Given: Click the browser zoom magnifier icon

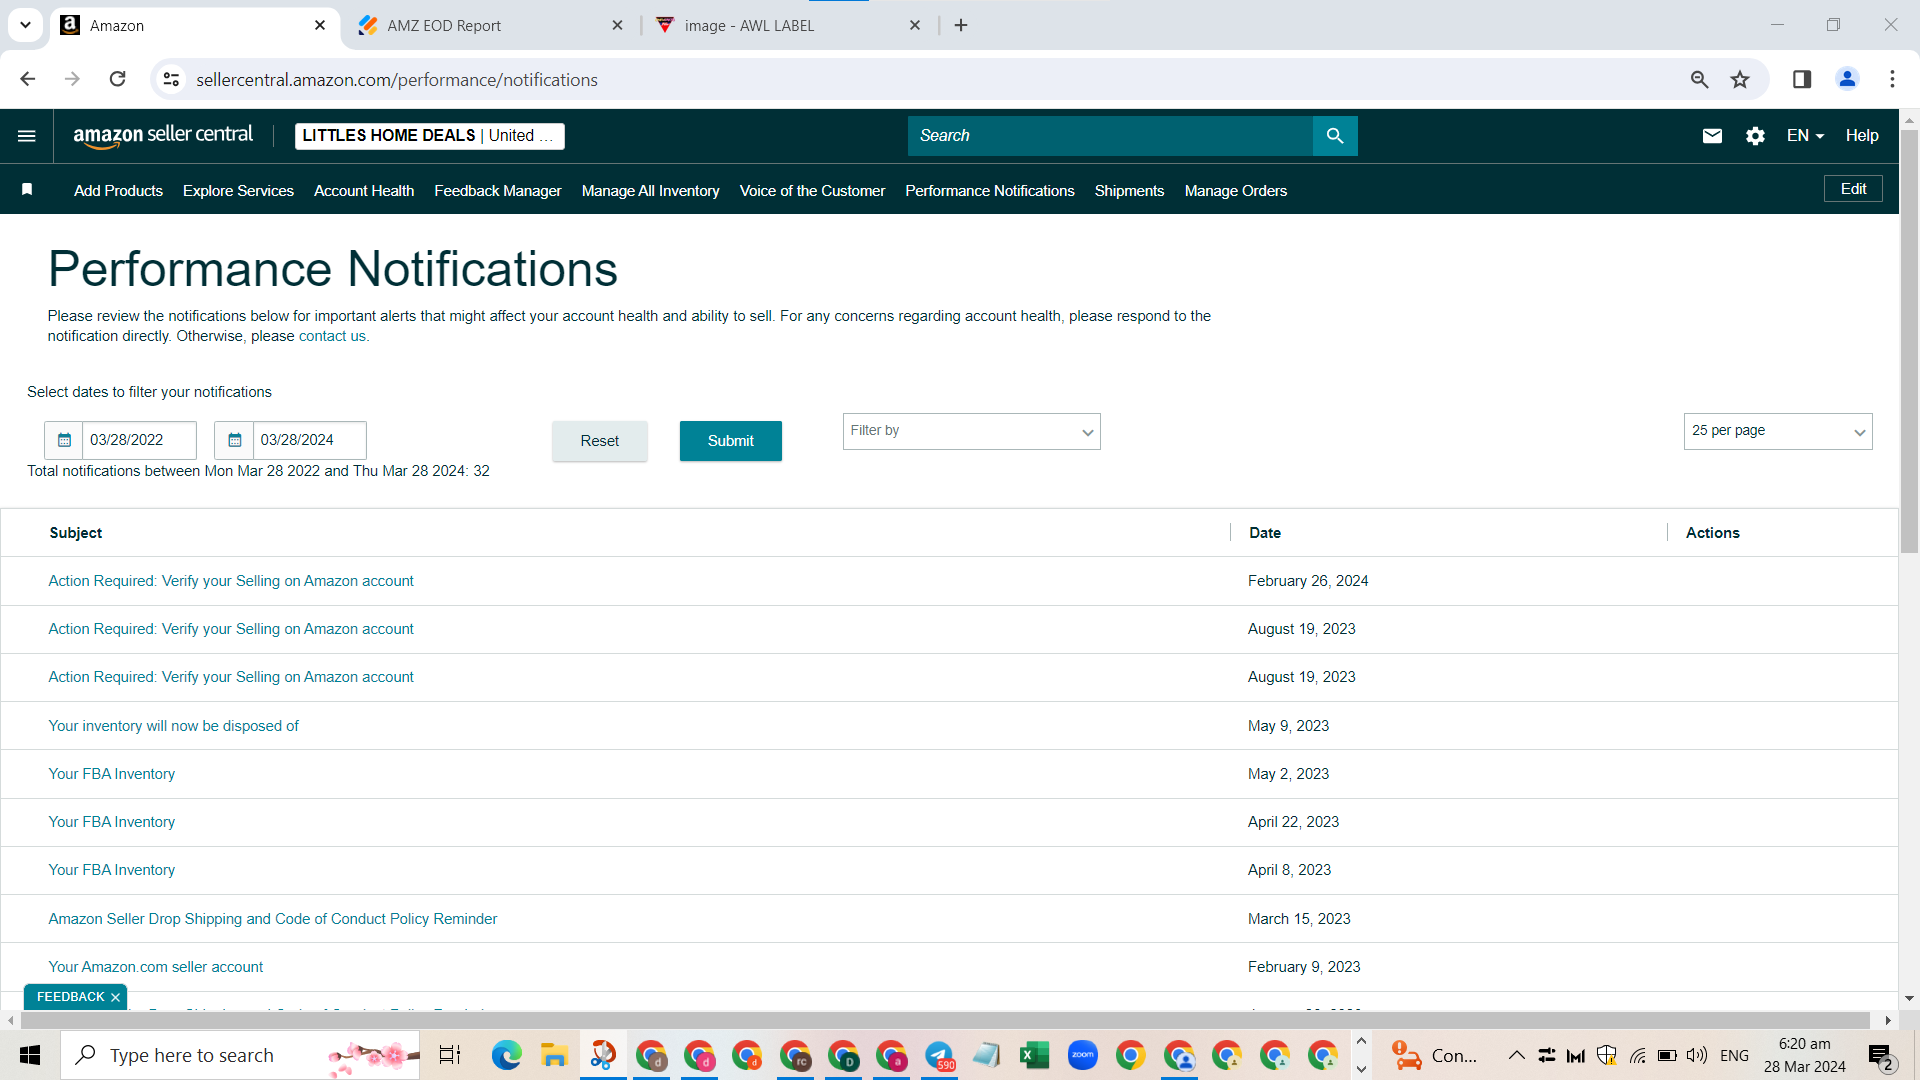Looking at the screenshot, I should 1699,79.
